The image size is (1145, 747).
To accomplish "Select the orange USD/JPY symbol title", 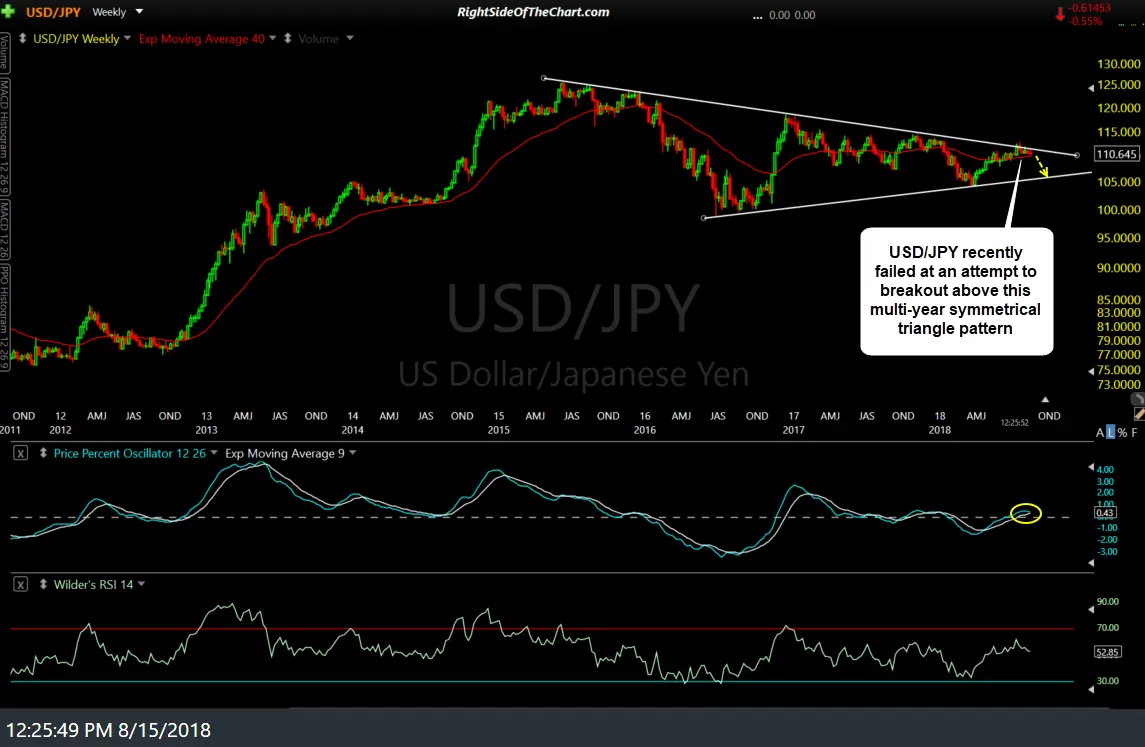I will click(53, 12).
